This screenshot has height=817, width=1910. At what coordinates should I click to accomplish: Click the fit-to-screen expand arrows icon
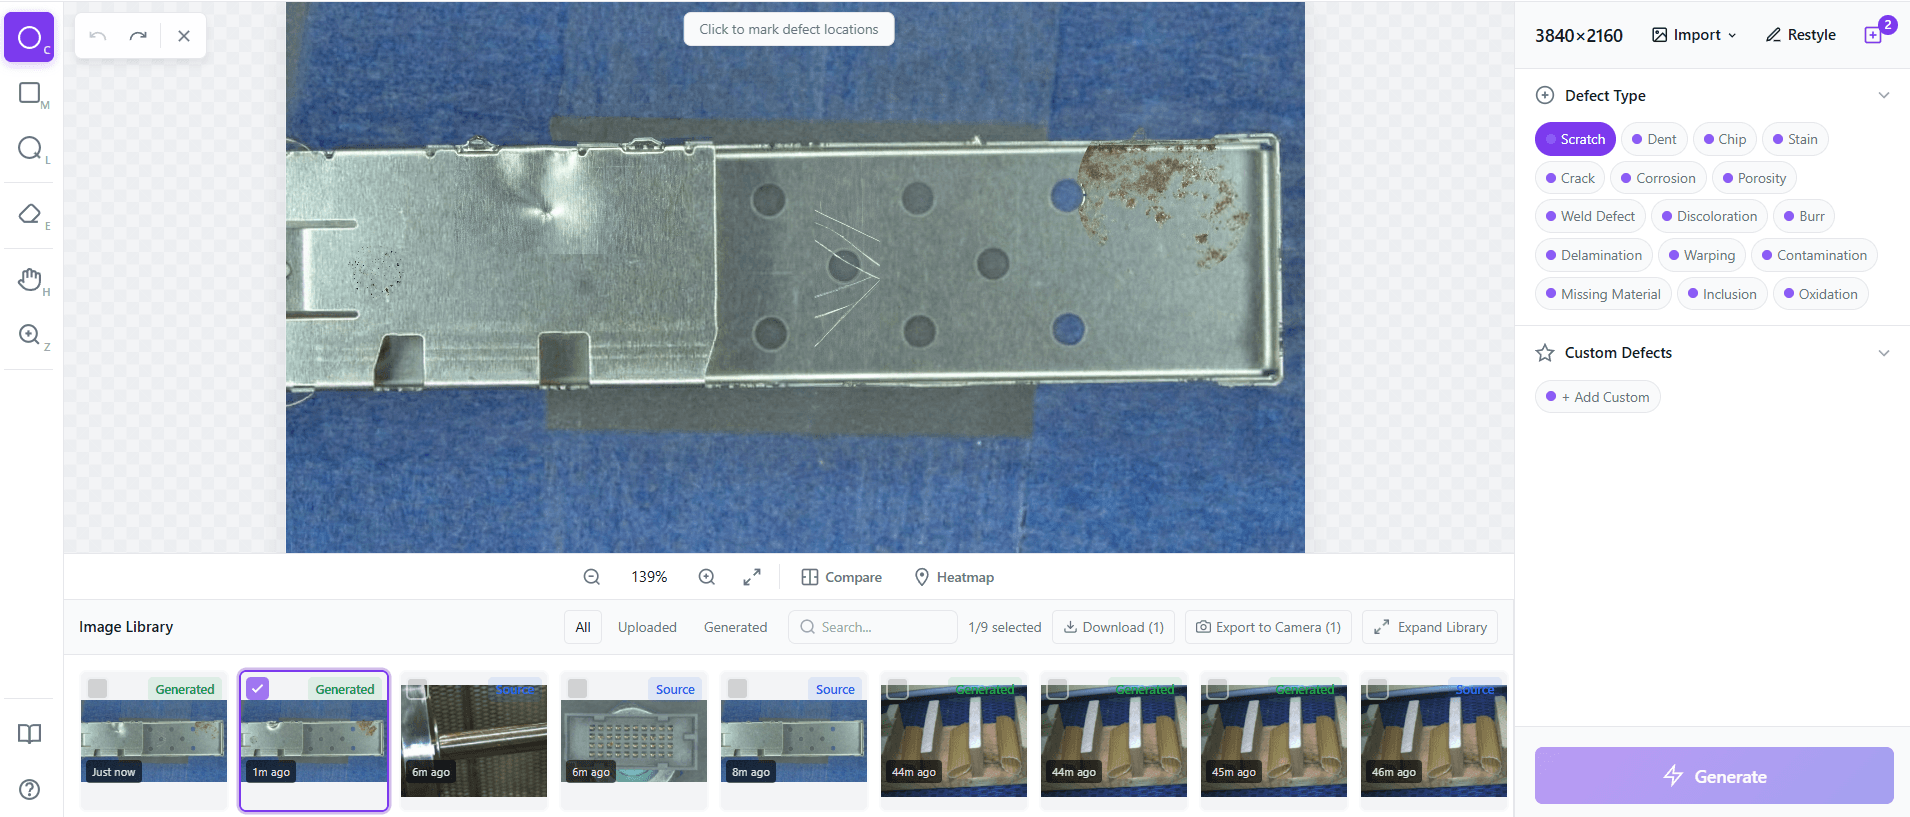pyautogui.click(x=752, y=577)
